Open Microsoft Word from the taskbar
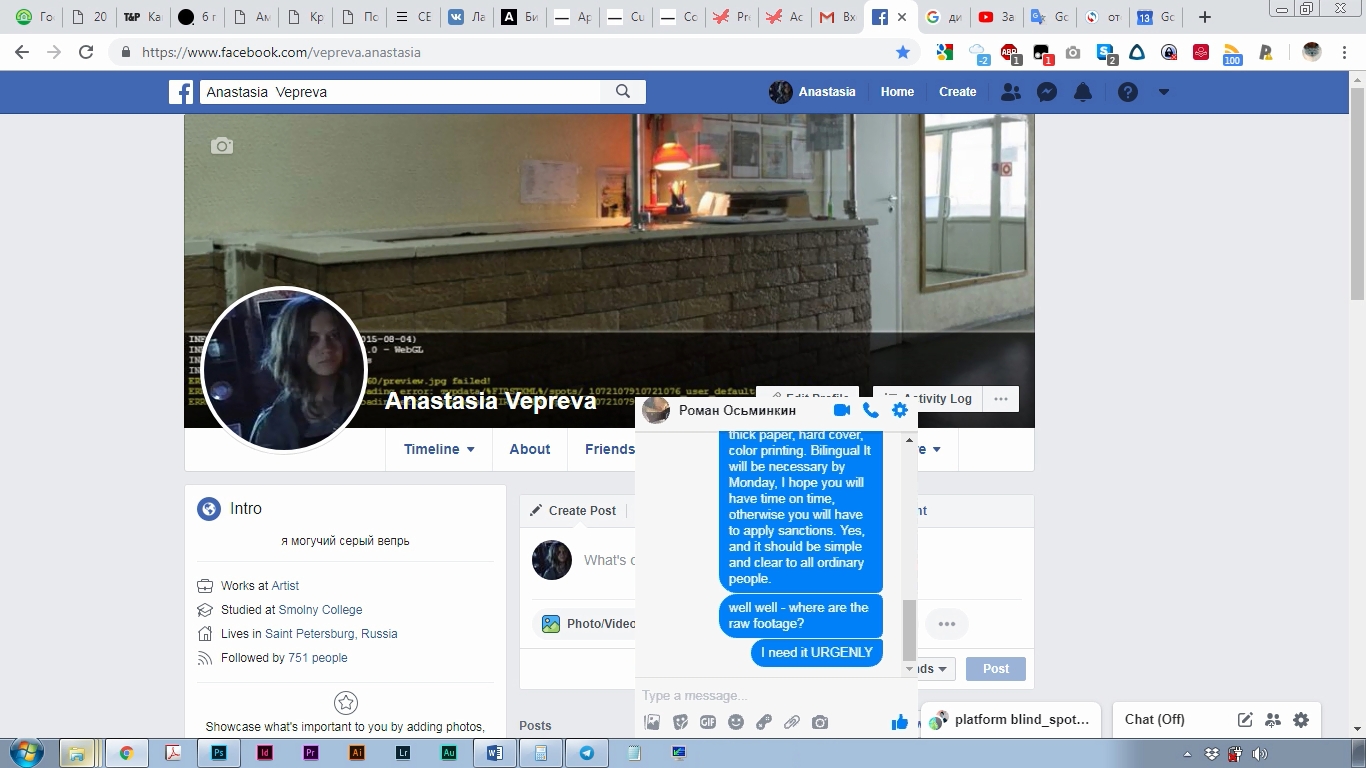The width and height of the screenshot is (1366, 768). click(x=495, y=753)
